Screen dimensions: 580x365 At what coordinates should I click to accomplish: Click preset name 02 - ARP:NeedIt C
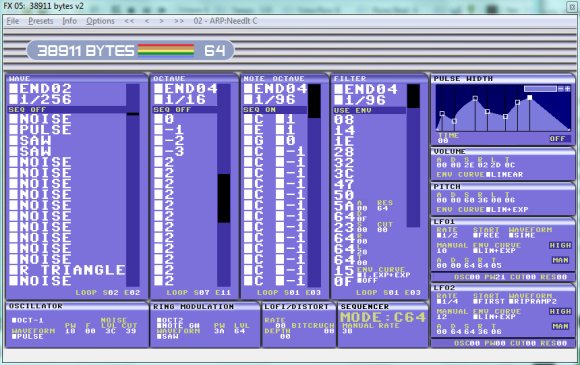coord(225,21)
